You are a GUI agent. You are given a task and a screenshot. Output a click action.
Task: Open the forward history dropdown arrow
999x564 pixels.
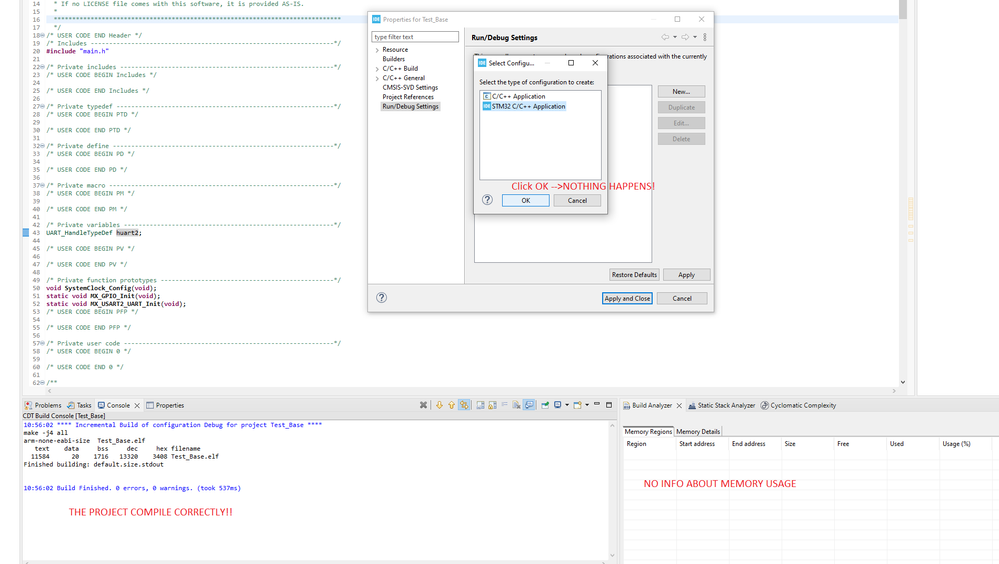[x=695, y=37]
